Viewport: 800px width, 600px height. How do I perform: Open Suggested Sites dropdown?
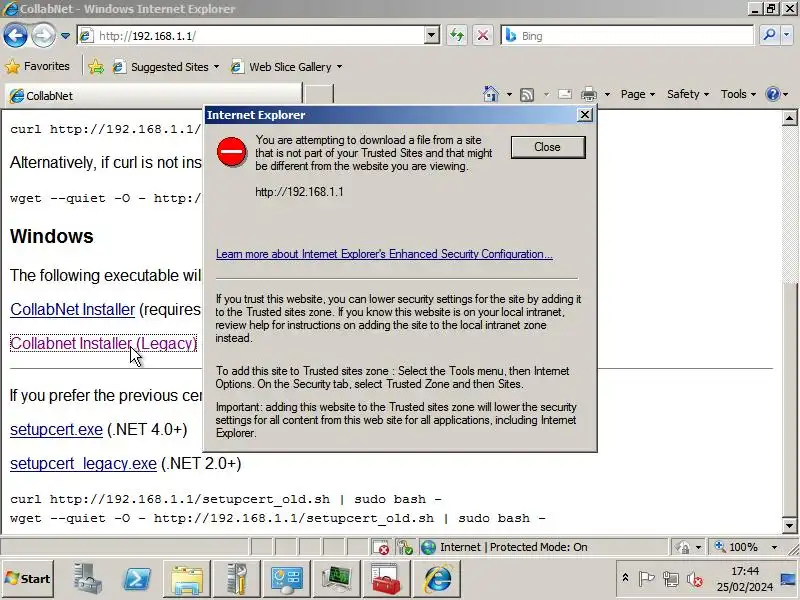tap(166, 67)
